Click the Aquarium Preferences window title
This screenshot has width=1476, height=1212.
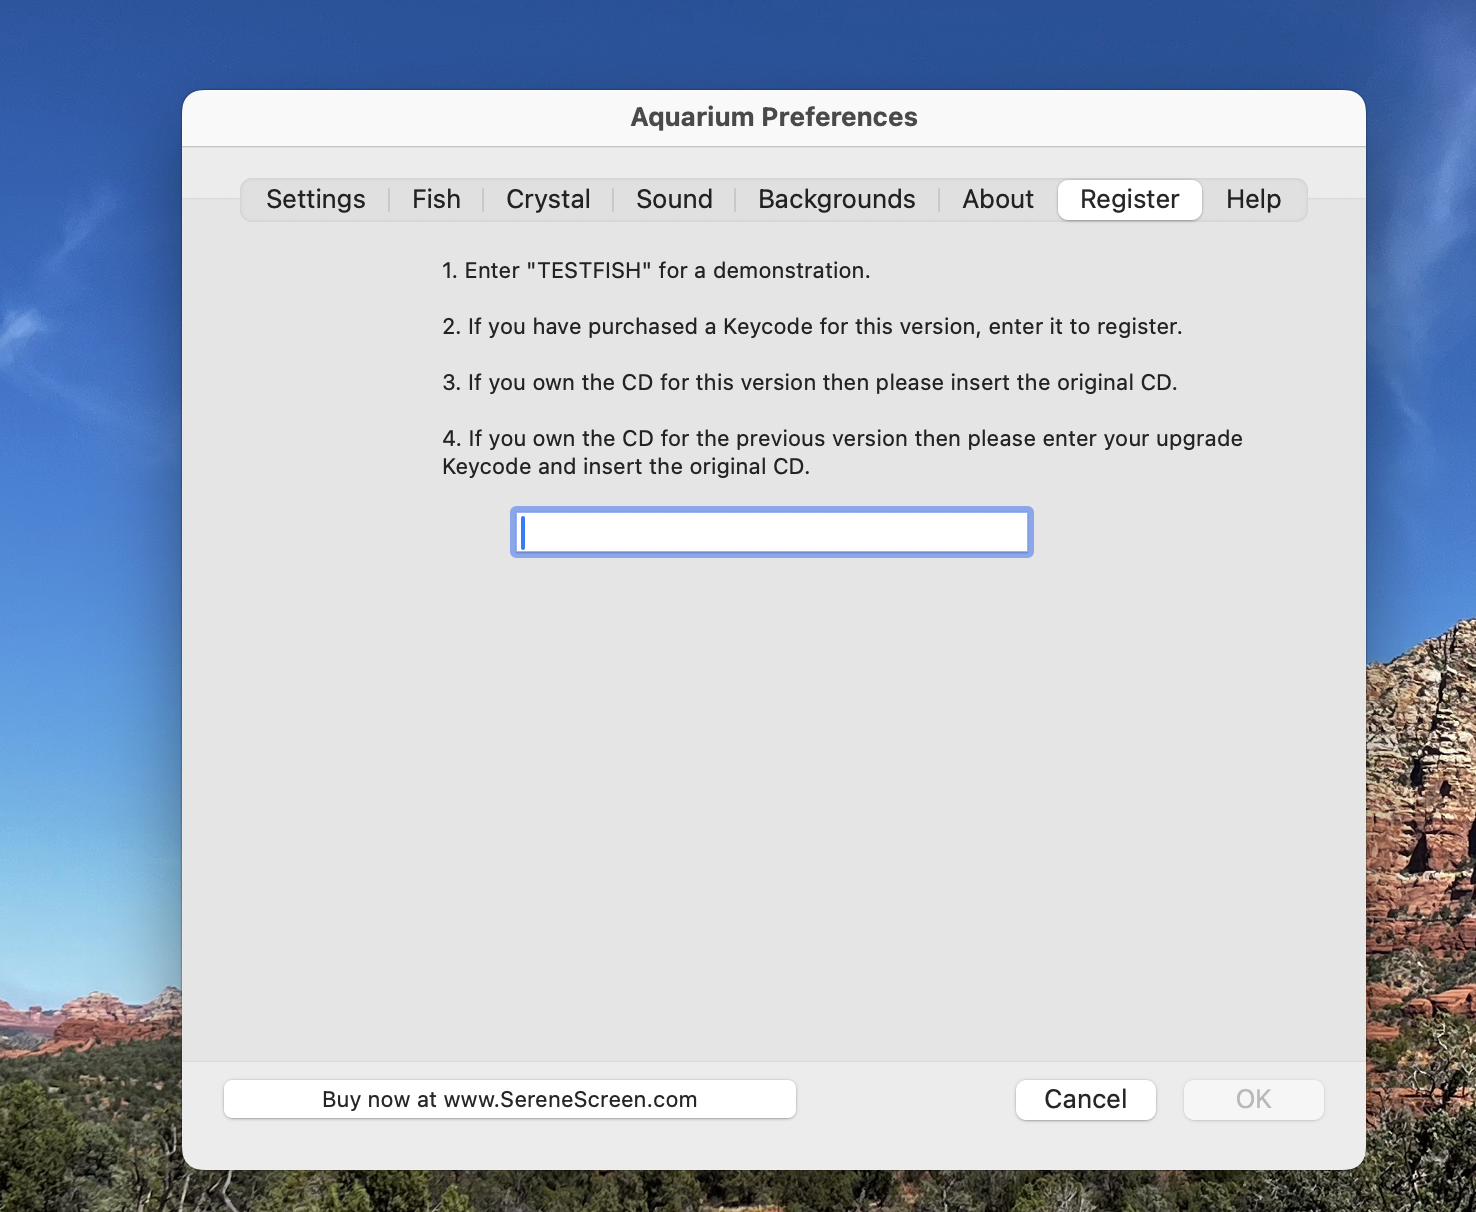(x=774, y=117)
